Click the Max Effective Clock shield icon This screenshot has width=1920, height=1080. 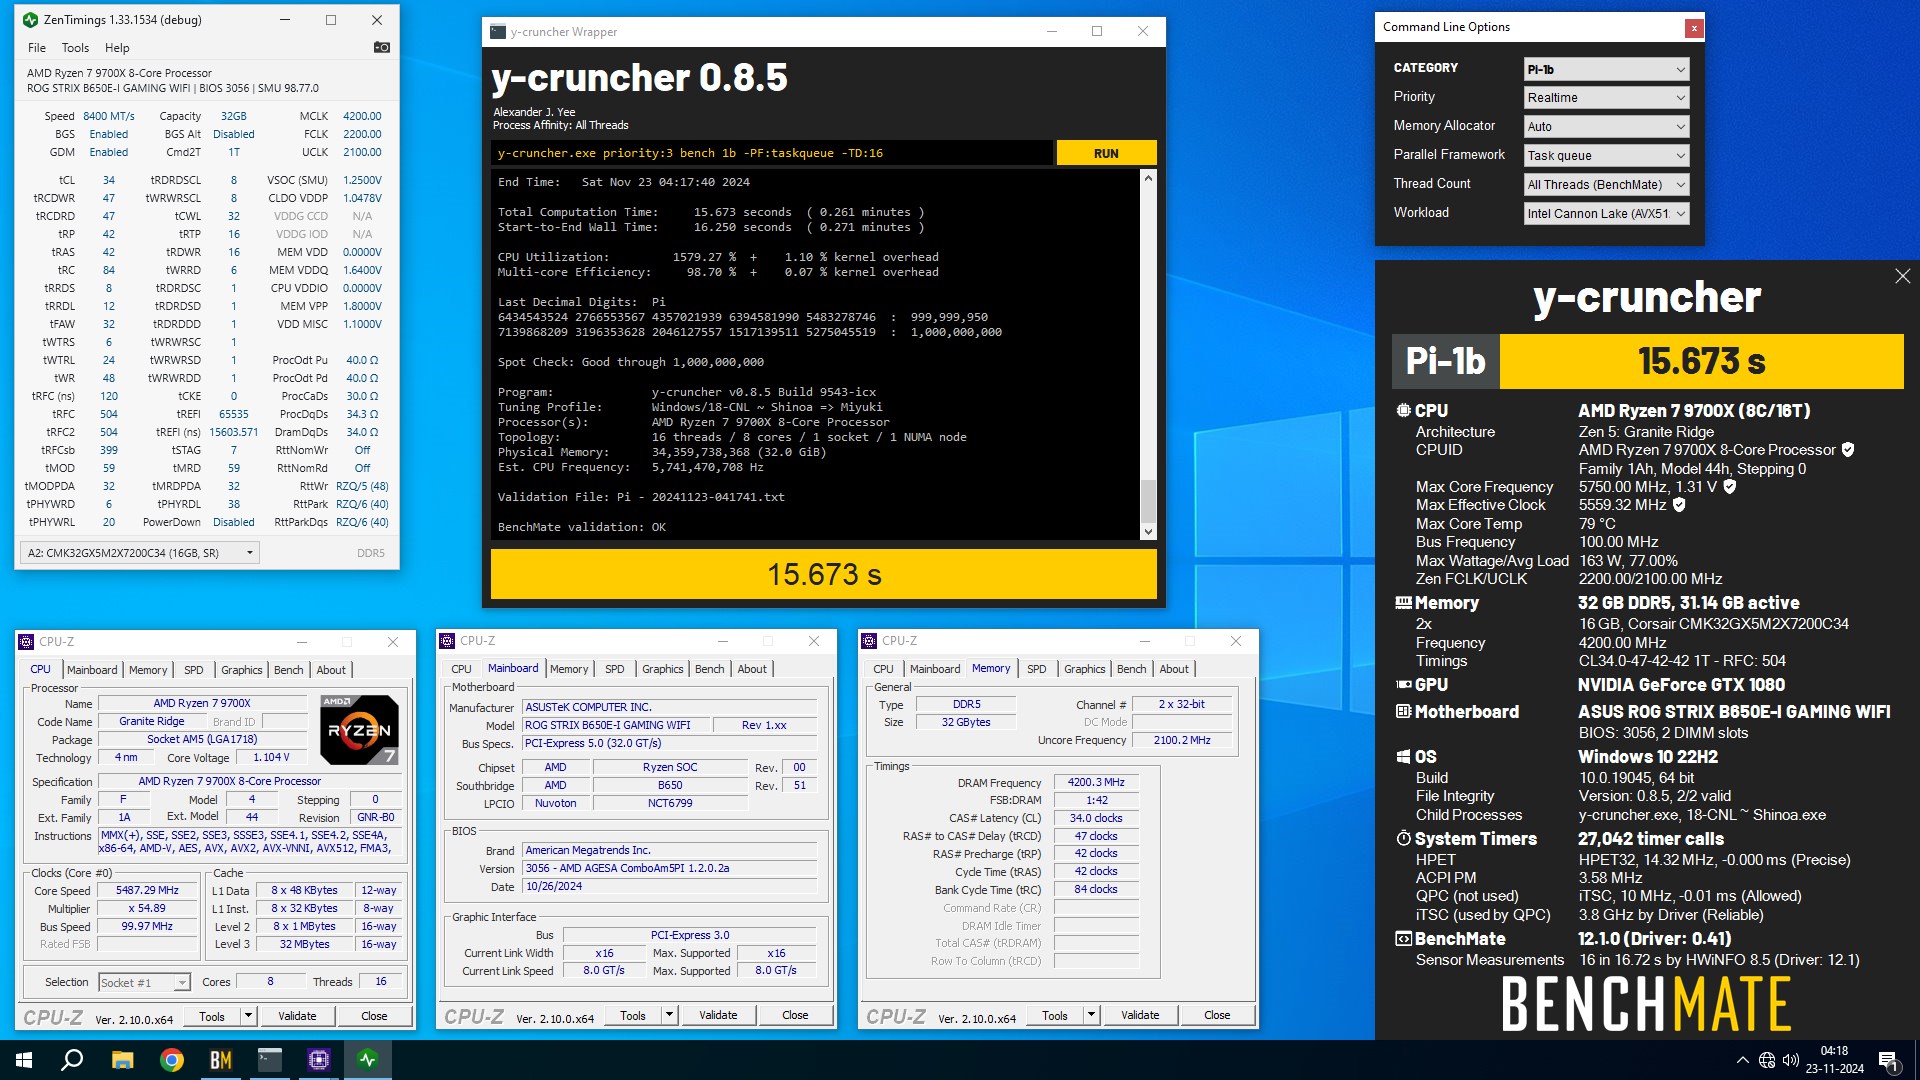(x=1679, y=505)
